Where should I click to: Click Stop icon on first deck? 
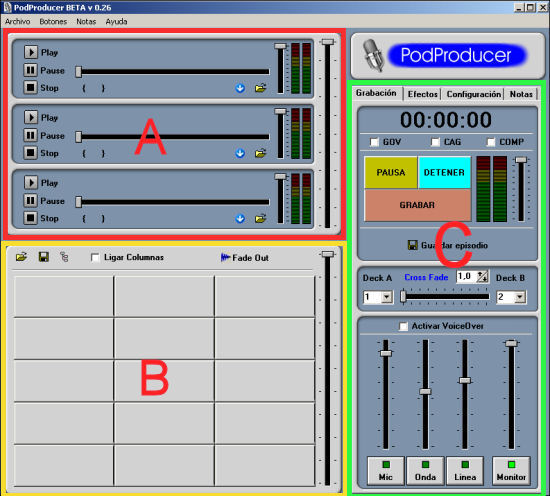point(31,87)
